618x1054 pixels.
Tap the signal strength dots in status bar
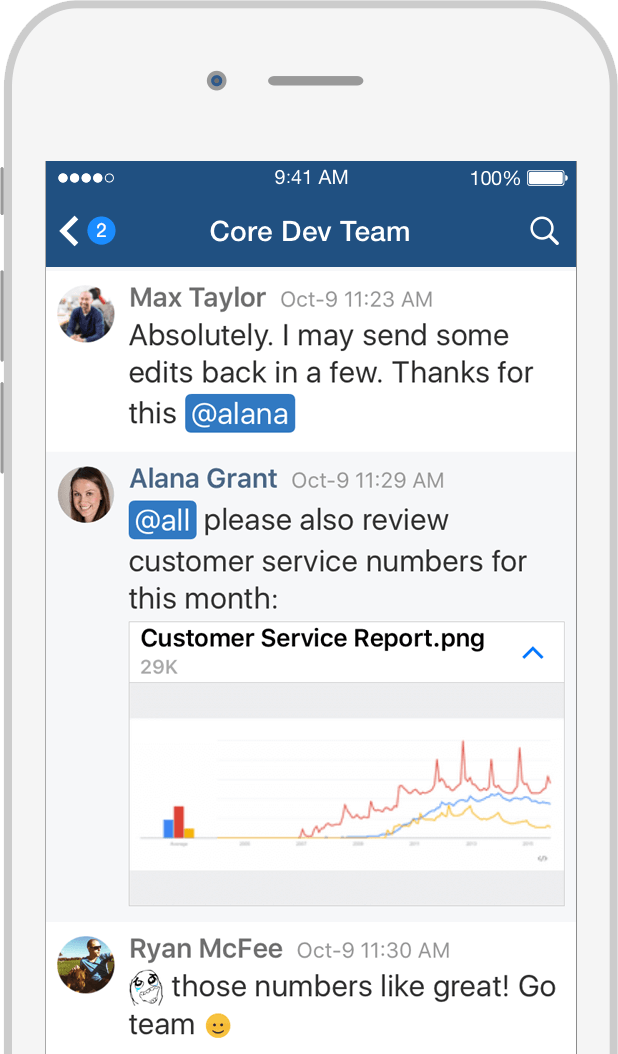(86, 178)
